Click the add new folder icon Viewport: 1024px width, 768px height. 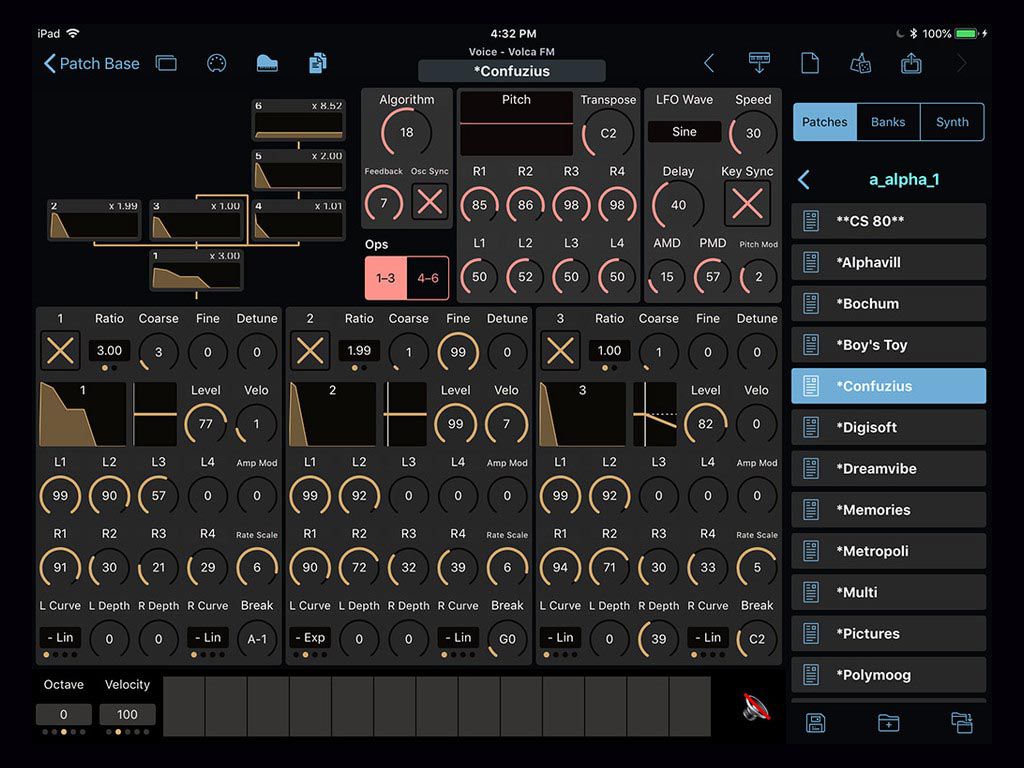(x=888, y=723)
